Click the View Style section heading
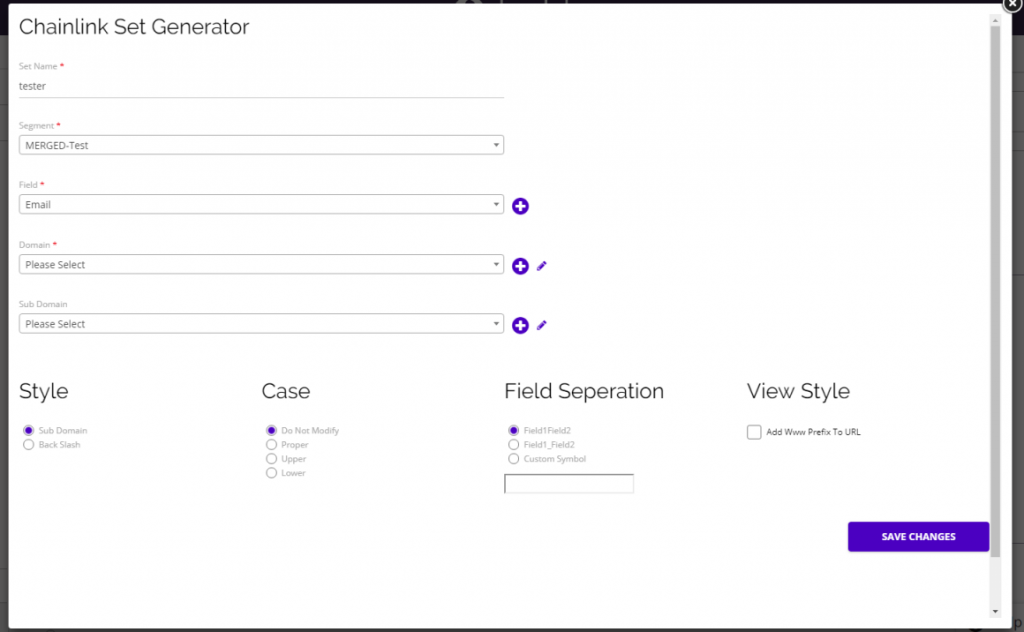Image resolution: width=1024 pixels, height=632 pixels. 798,391
